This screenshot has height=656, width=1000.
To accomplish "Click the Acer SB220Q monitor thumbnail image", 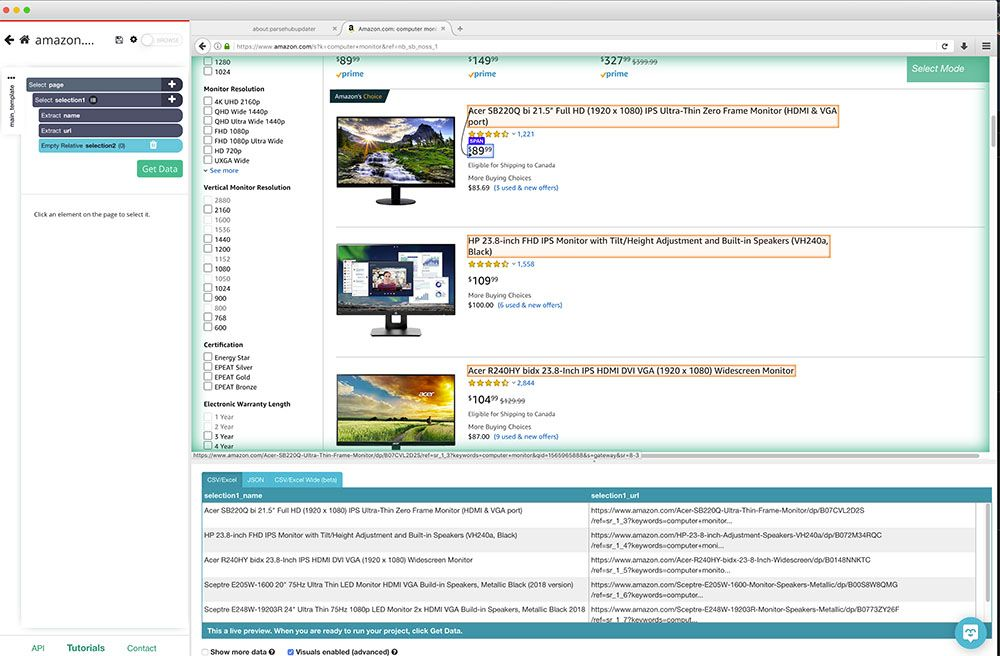I will coord(396,159).
